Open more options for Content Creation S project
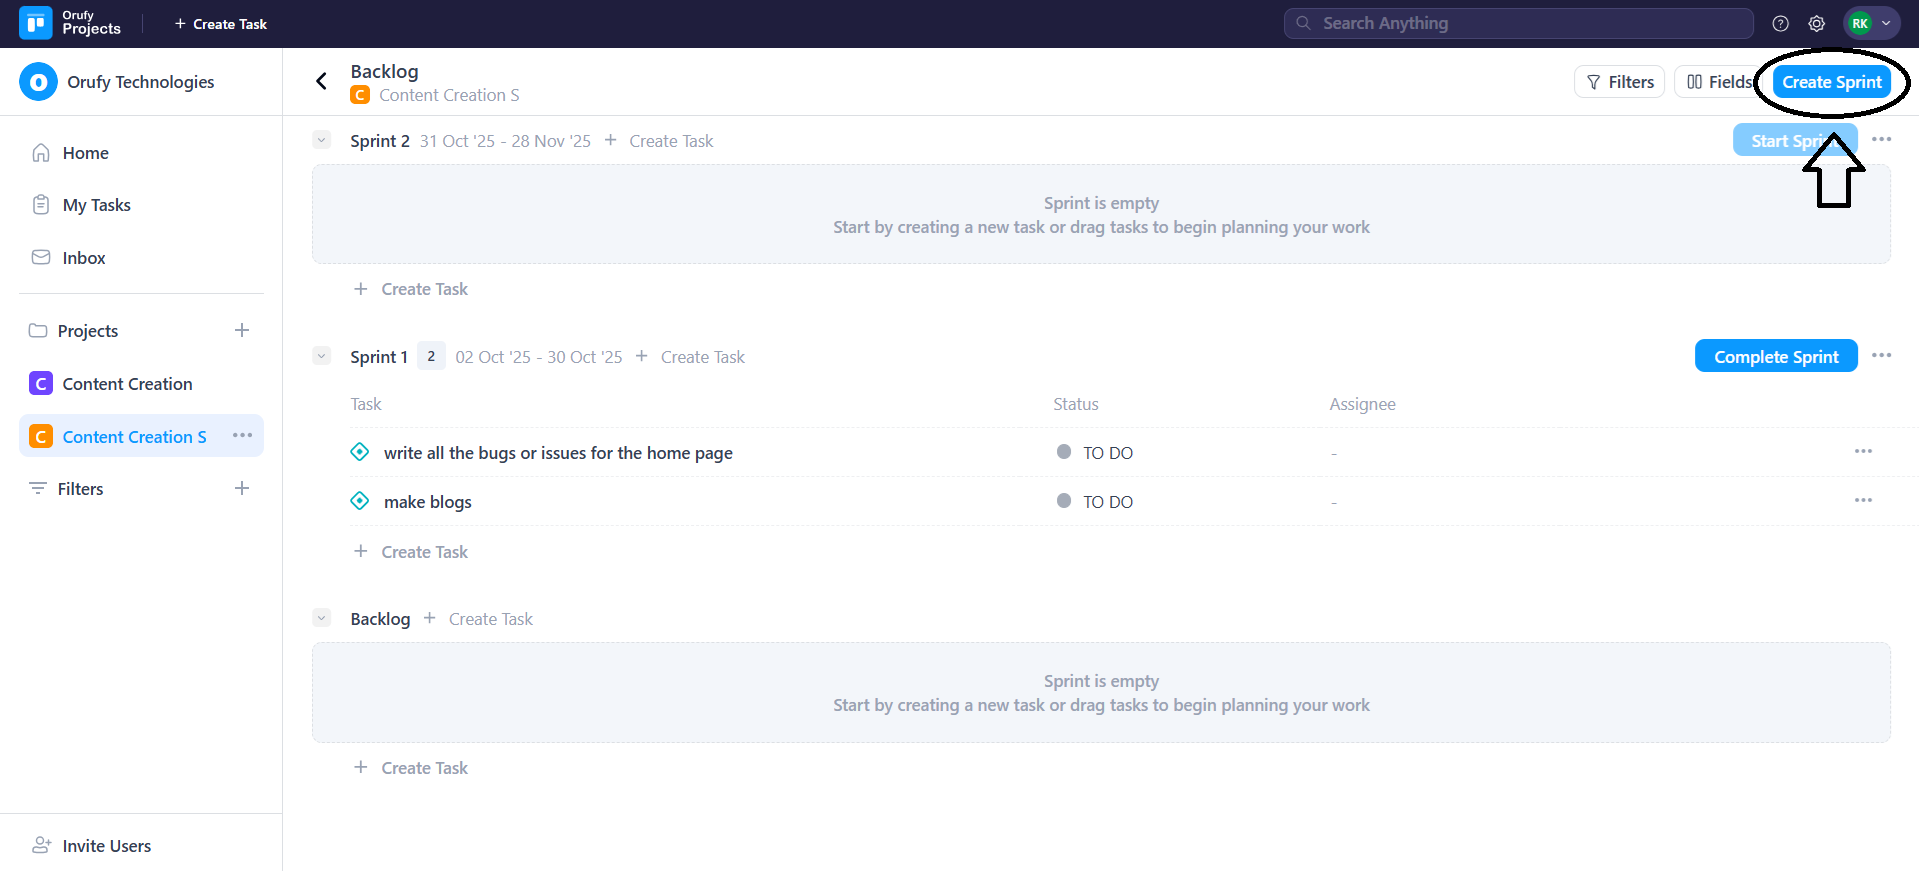 coord(242,436)
